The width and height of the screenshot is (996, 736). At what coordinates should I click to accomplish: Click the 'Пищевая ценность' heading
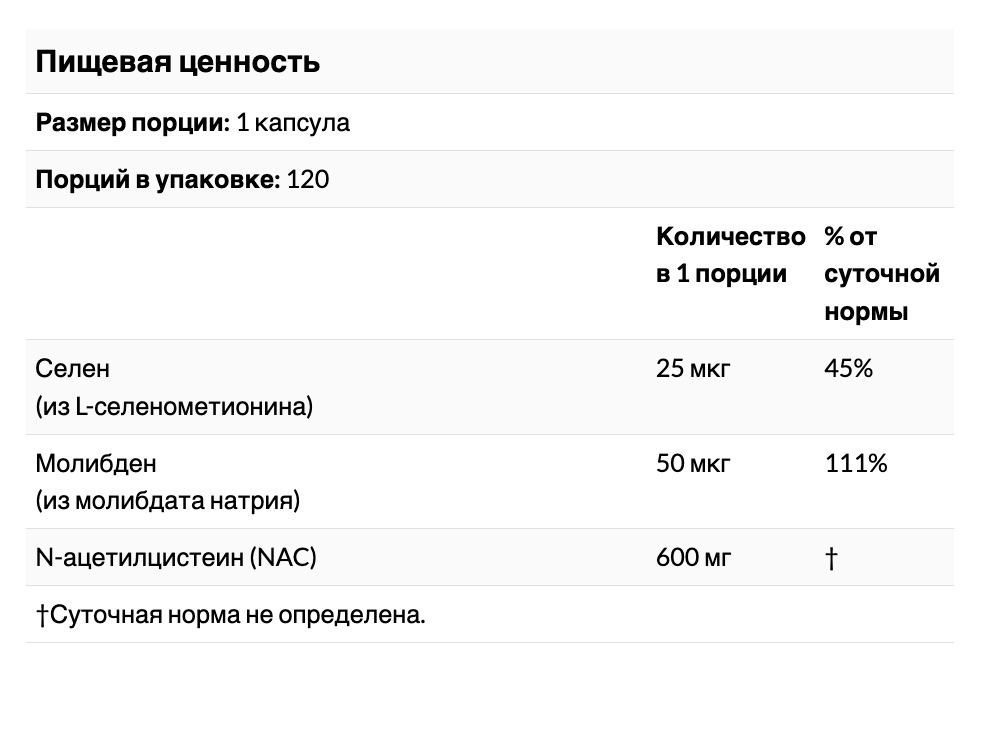[177, 62]
